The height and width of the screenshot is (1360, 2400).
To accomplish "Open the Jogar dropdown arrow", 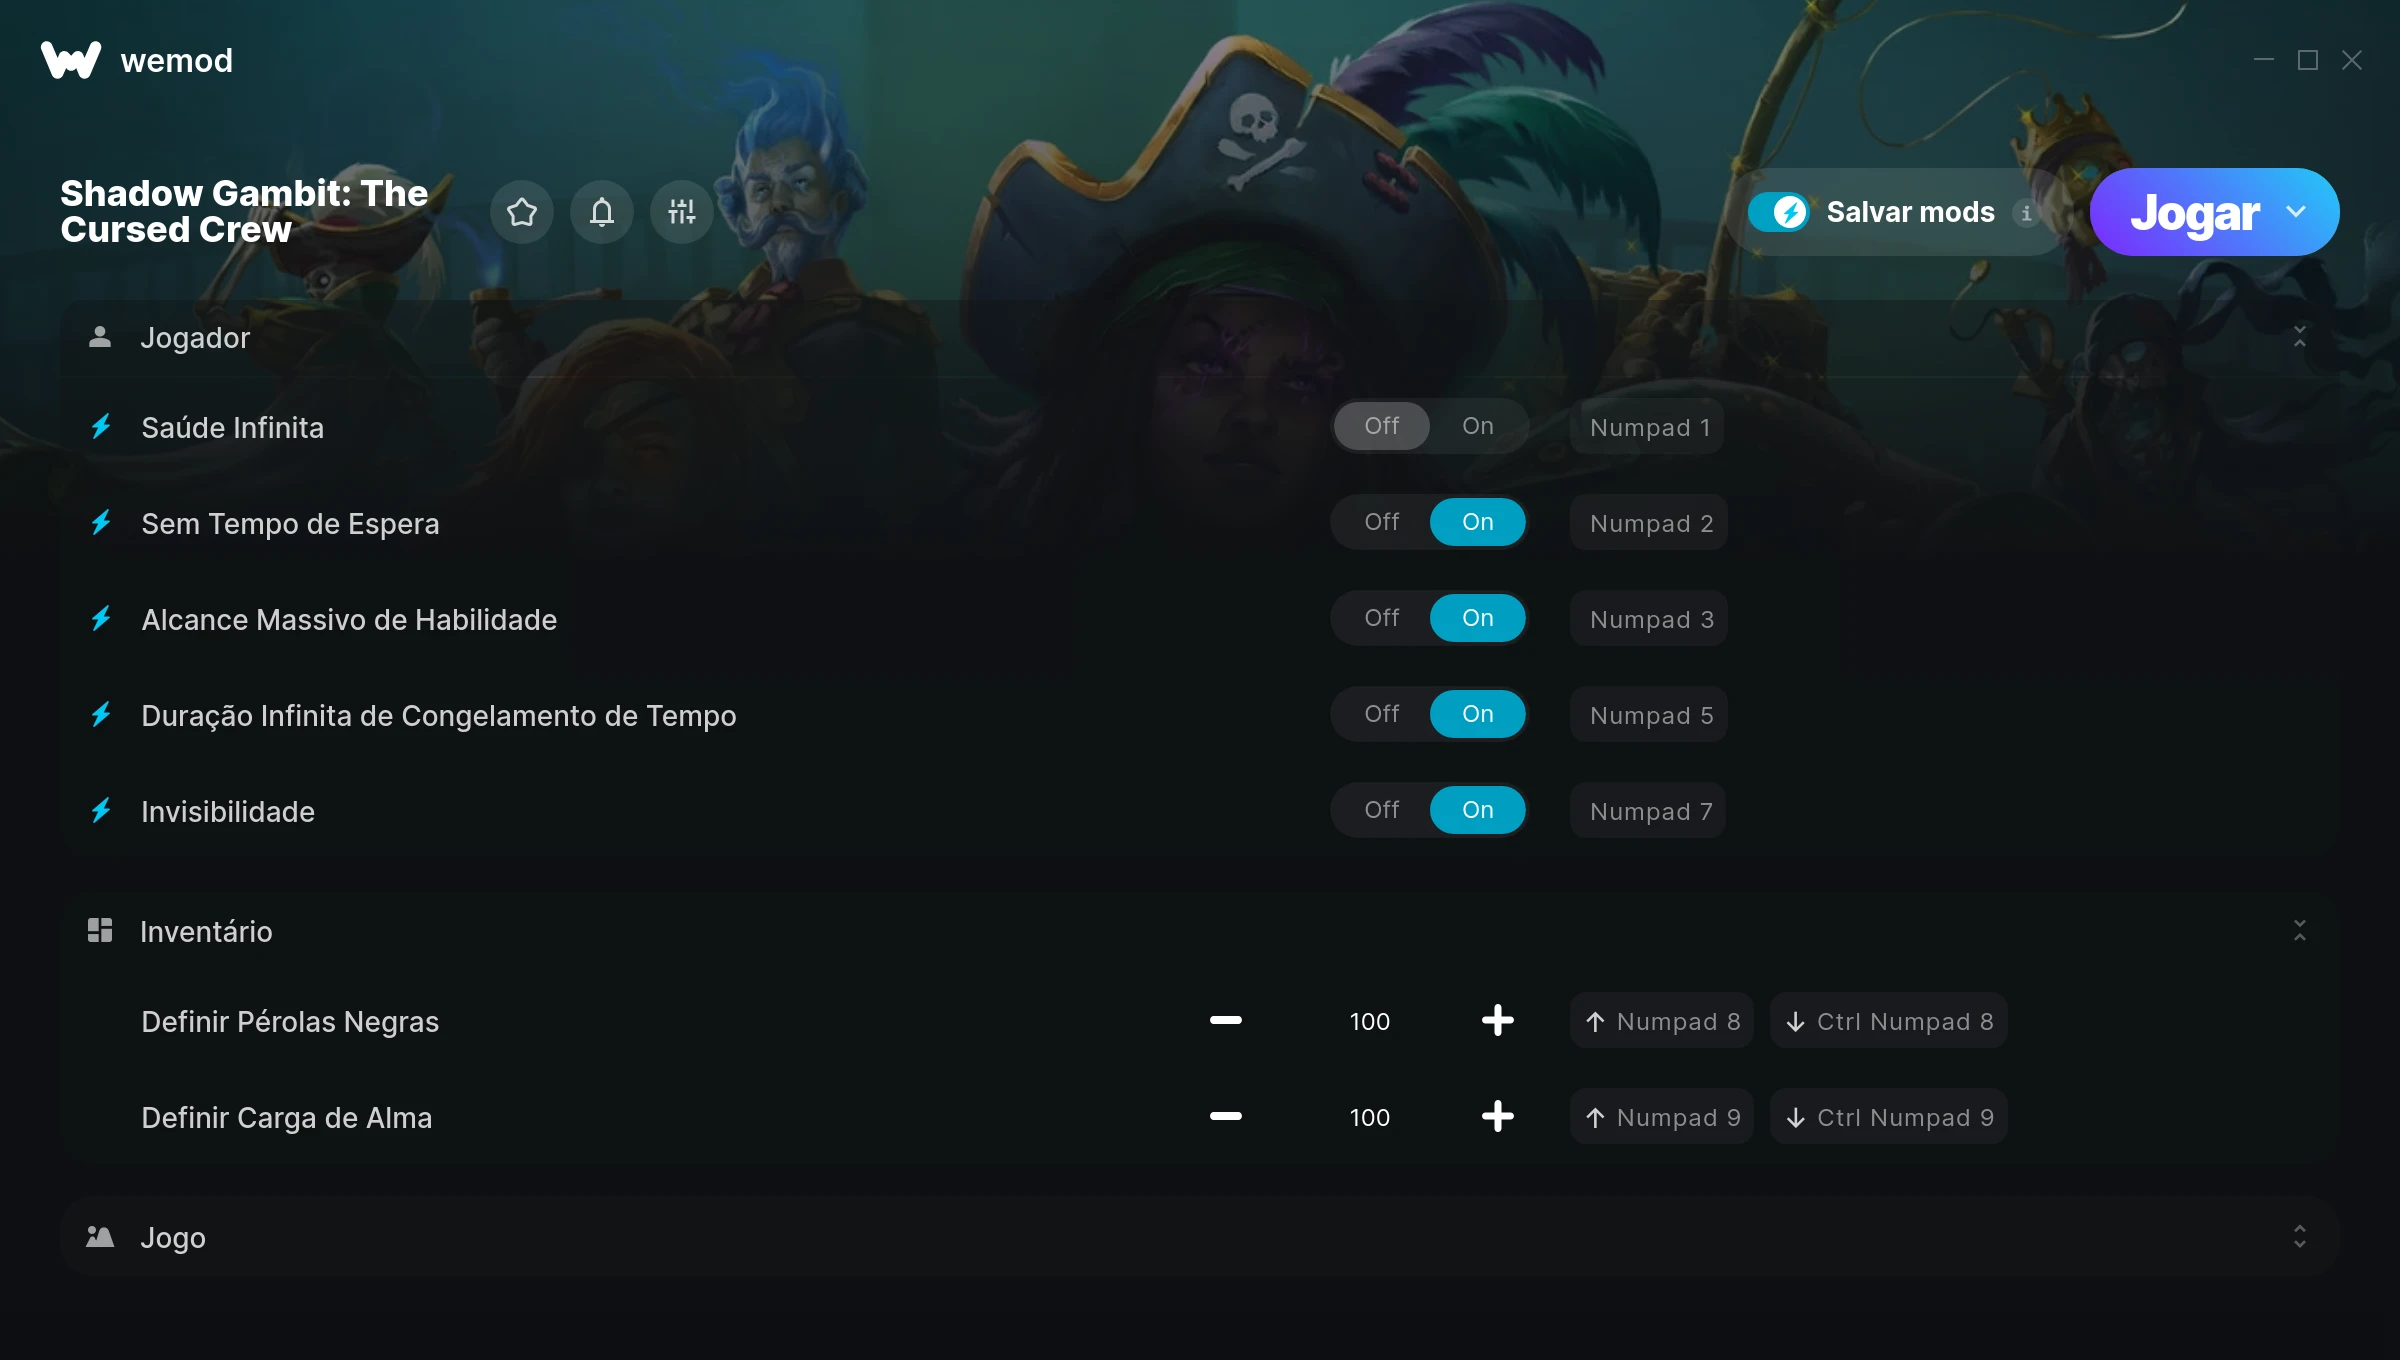I will click(x=2296, y=212).
